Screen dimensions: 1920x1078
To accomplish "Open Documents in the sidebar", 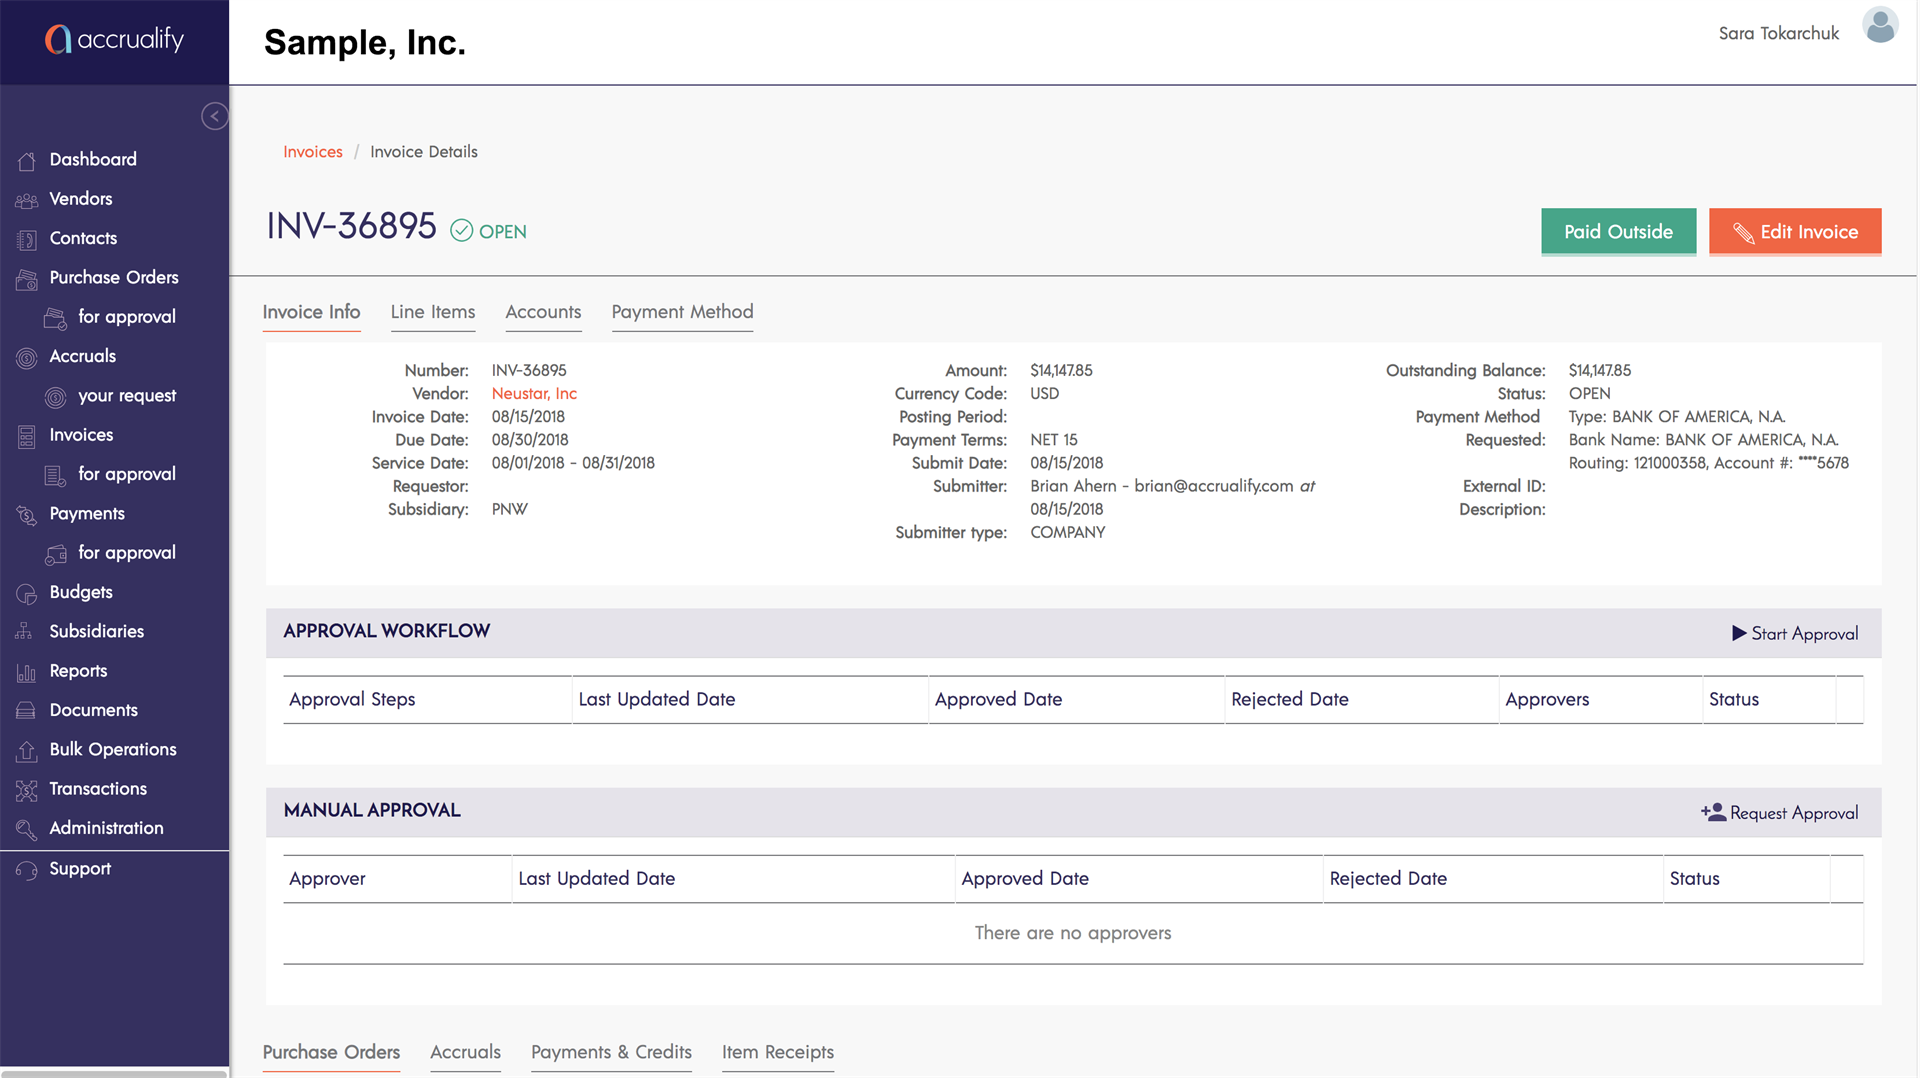I will [94, 710].
